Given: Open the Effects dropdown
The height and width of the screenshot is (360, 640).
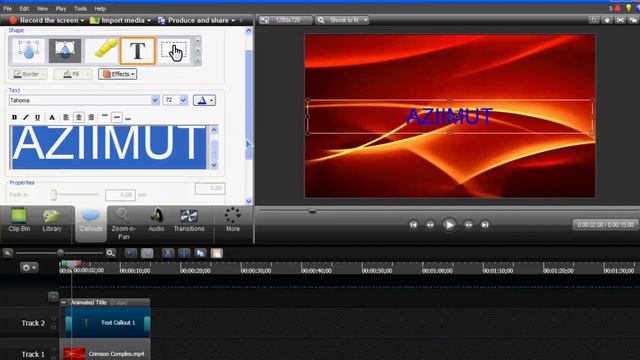Looking at the screenshot, I should point(118,74).
